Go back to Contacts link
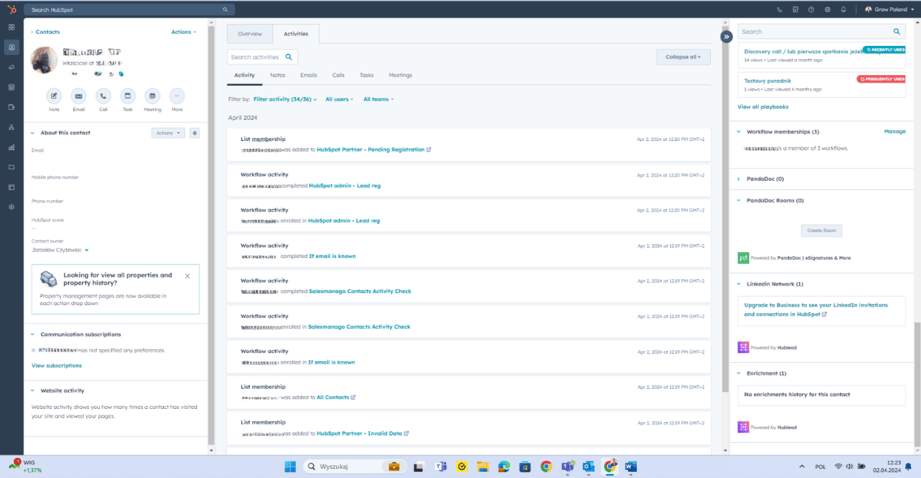The height and width of the screenshot is (478, 921). (x=46, y=32)
